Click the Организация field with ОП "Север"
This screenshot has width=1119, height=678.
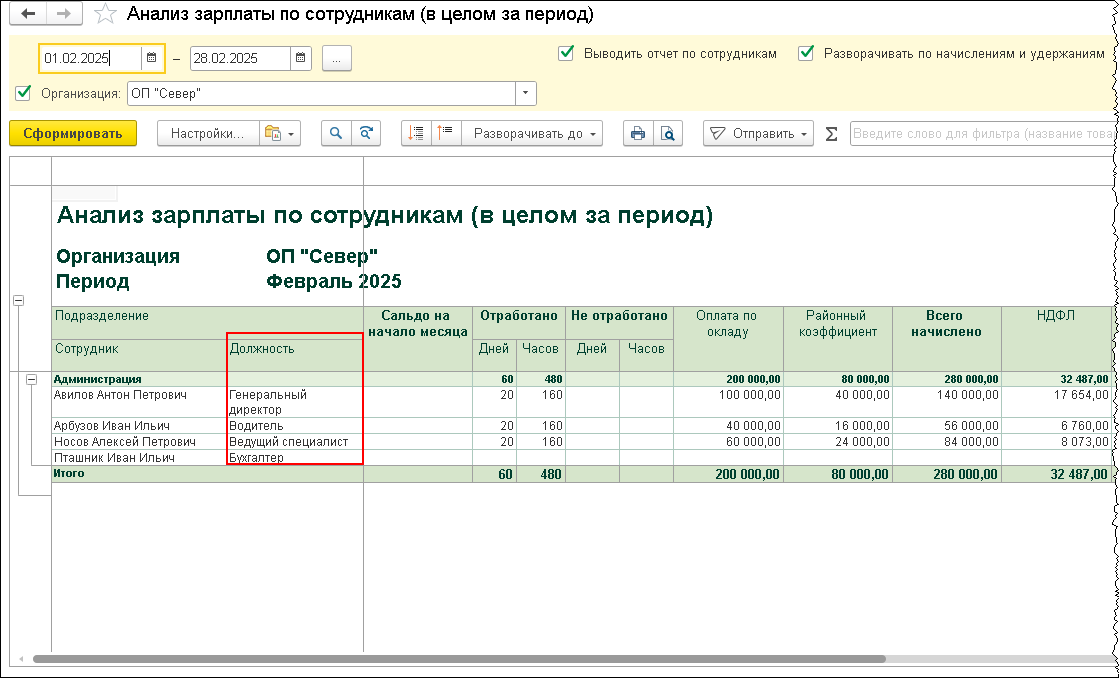click(x=322, y=93)
